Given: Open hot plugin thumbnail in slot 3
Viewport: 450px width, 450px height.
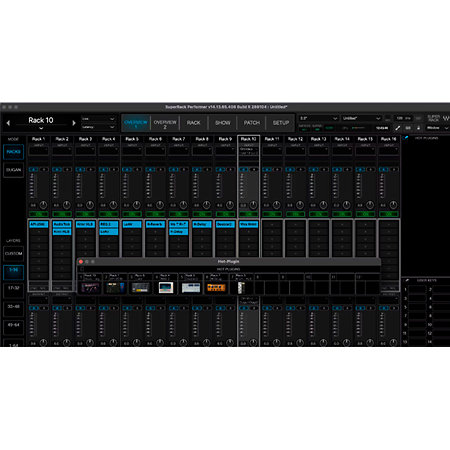Looking at the screenshot, I should pos(140,288).
